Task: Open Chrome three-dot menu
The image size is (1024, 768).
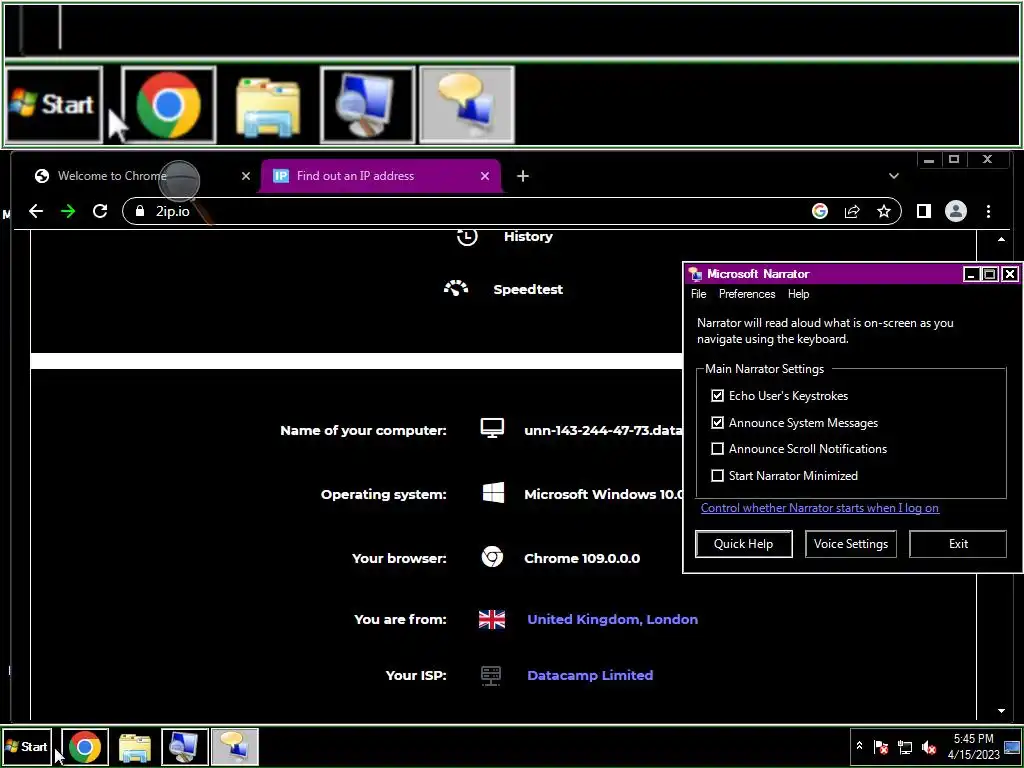Action: tap(988, 211)
